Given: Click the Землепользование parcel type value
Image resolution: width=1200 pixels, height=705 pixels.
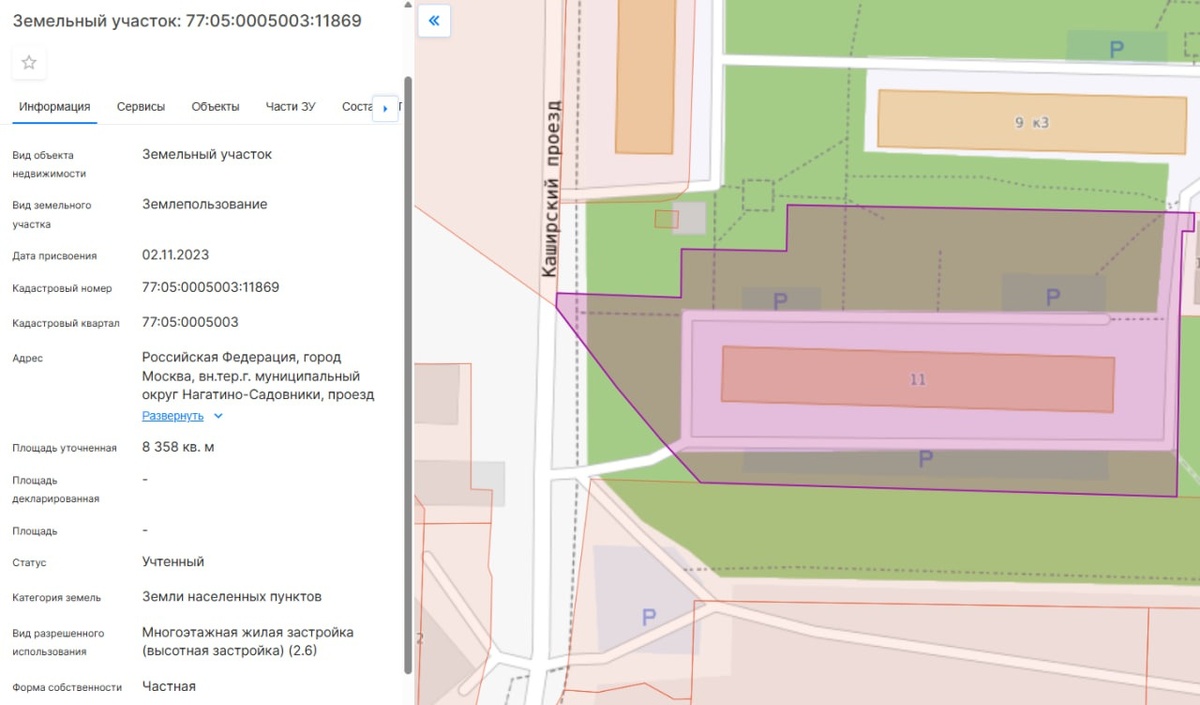Looking at the screenshot, I should [x=205, y=204].
